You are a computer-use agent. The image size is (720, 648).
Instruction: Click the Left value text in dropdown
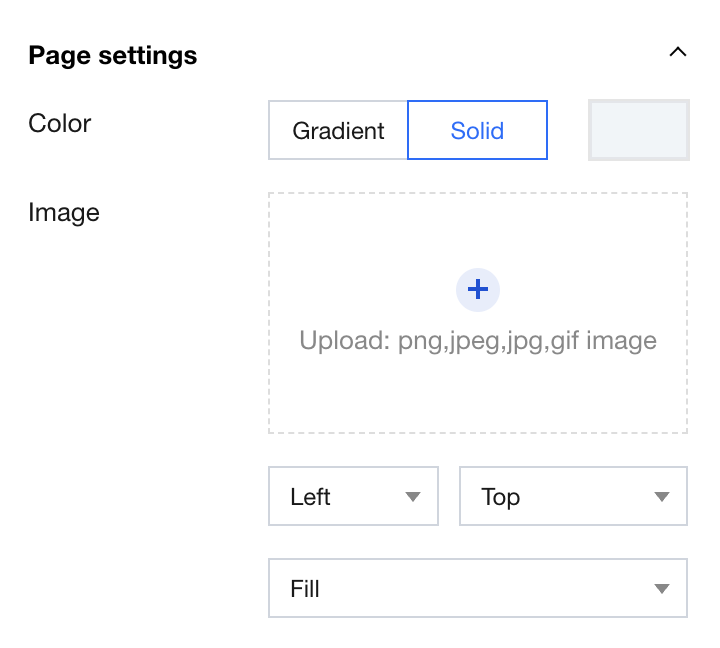coord(310,497)
